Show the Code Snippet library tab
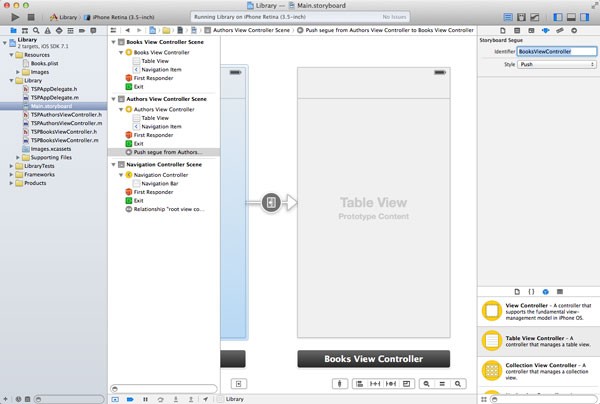The width and height of the screenshot is (600, 404). pyautogui.click(x=531, y=292)
